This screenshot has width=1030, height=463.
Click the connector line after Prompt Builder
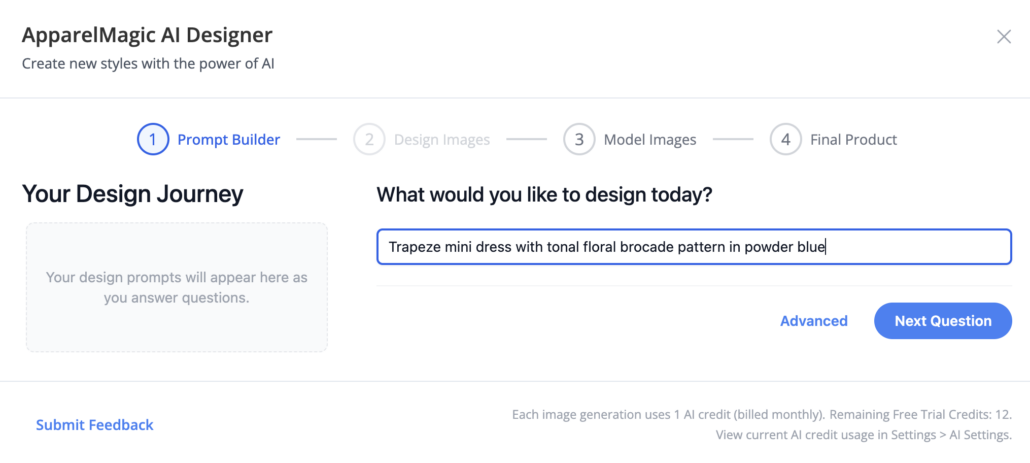coord(316,139)
